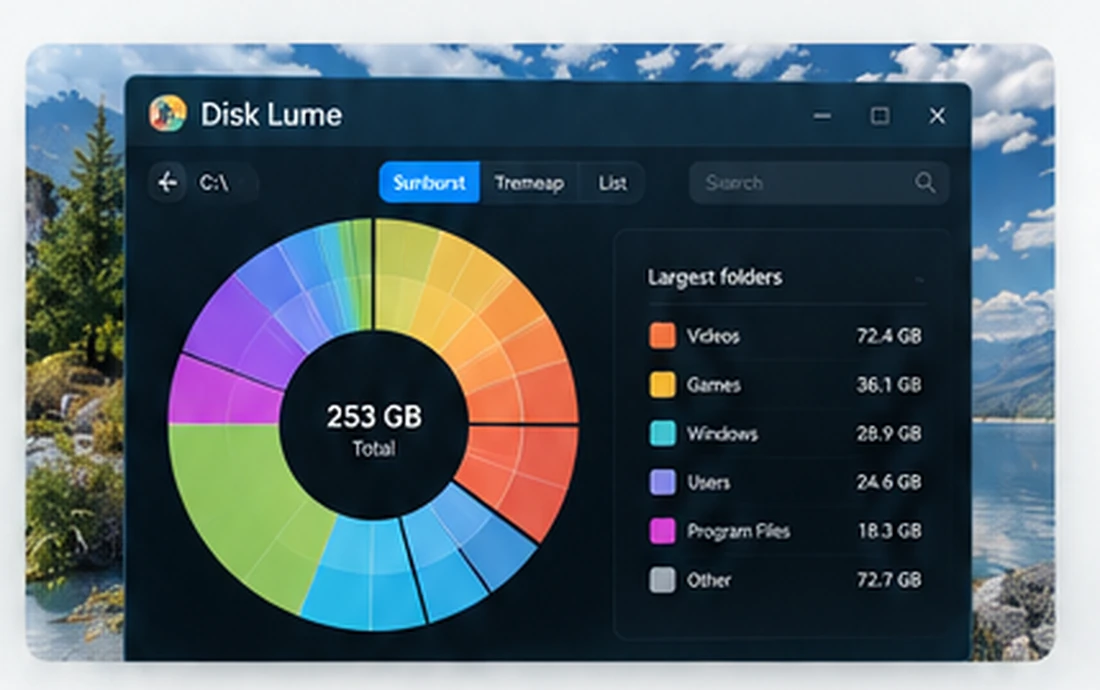Click the 253 GB Total center of the chart
This screenshot has width=1100, height=690.
coord(374,426)
